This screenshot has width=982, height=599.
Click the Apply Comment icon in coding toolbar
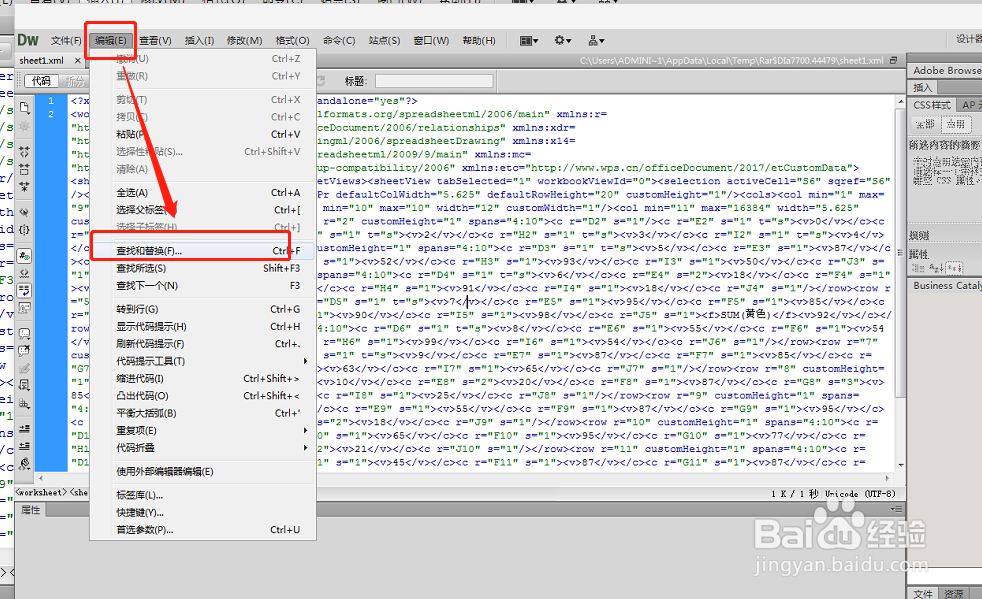(x=24, y=333)
